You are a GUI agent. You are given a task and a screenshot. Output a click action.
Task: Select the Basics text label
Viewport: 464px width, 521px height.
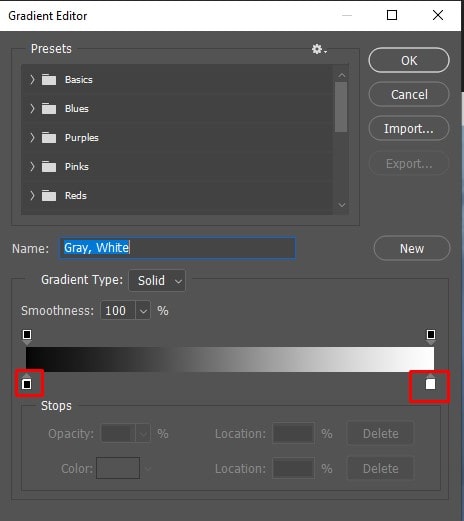tap(79, 80)
